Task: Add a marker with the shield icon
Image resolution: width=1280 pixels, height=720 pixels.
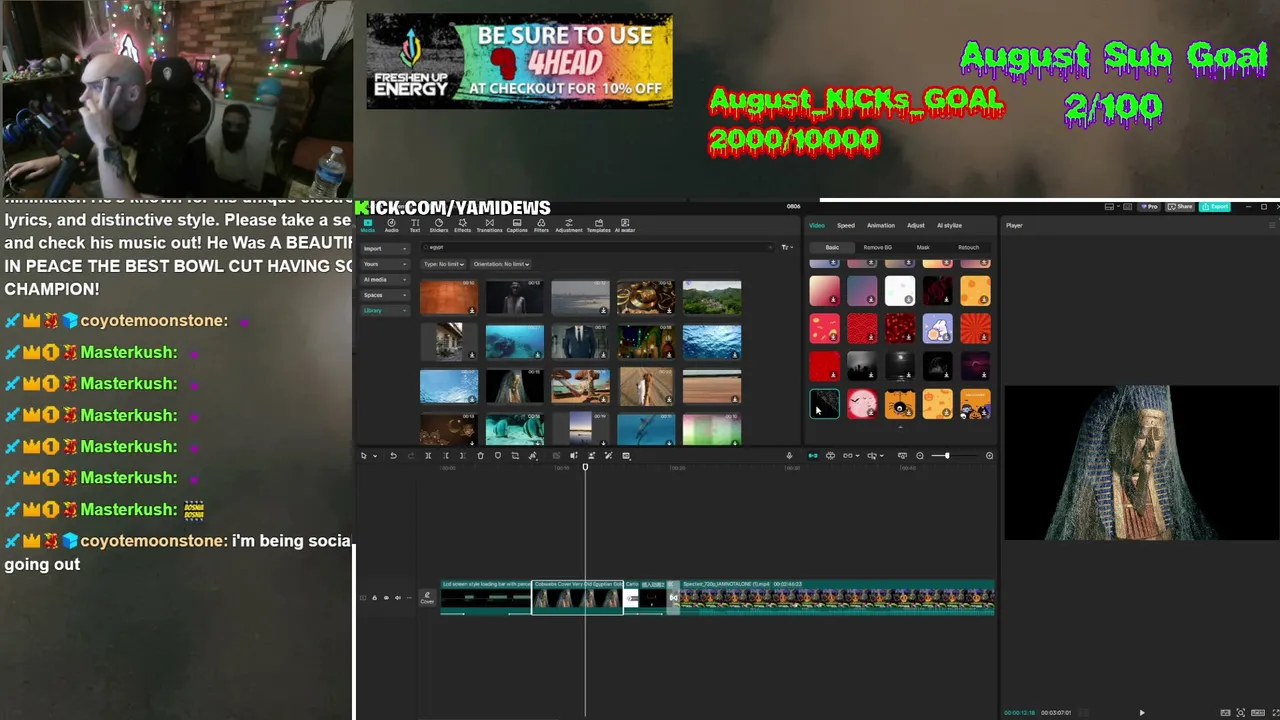Action: click(498, 456)
